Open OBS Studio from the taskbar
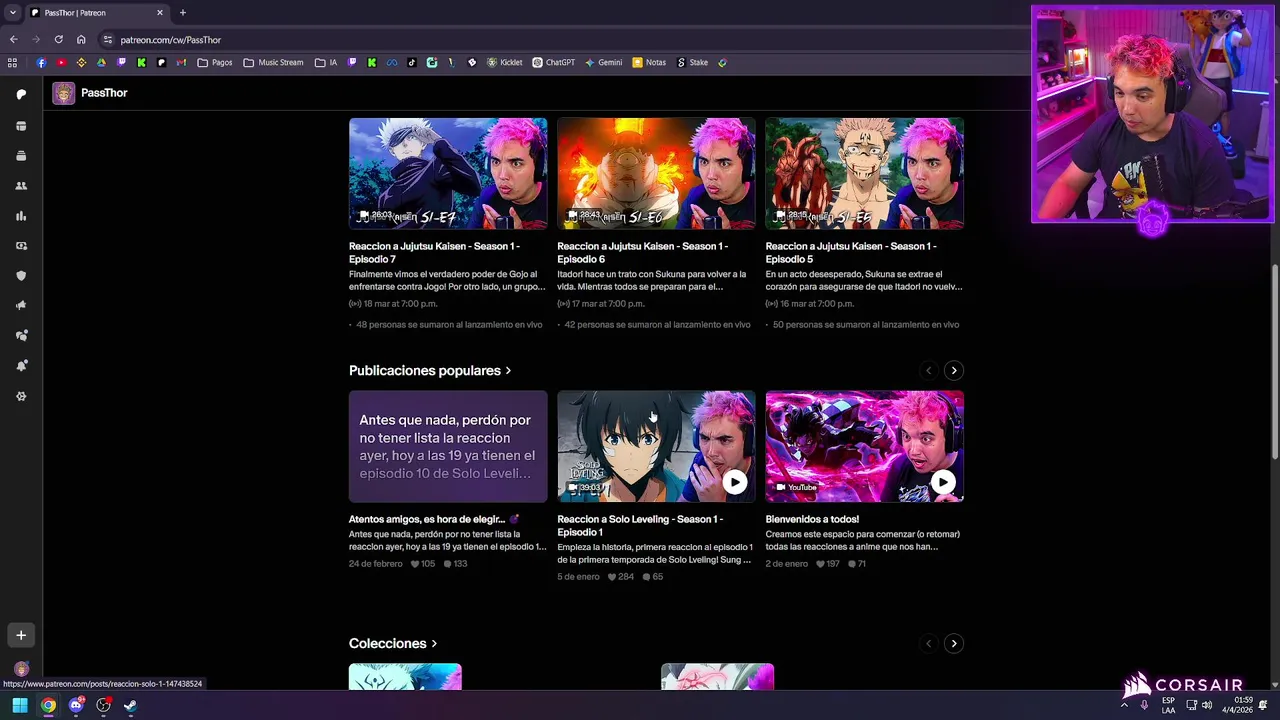The image size is (1280, 720). [103, 706]
